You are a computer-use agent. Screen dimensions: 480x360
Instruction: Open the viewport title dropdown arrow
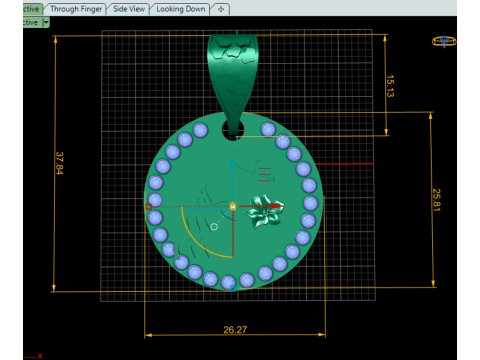[46, 23]
